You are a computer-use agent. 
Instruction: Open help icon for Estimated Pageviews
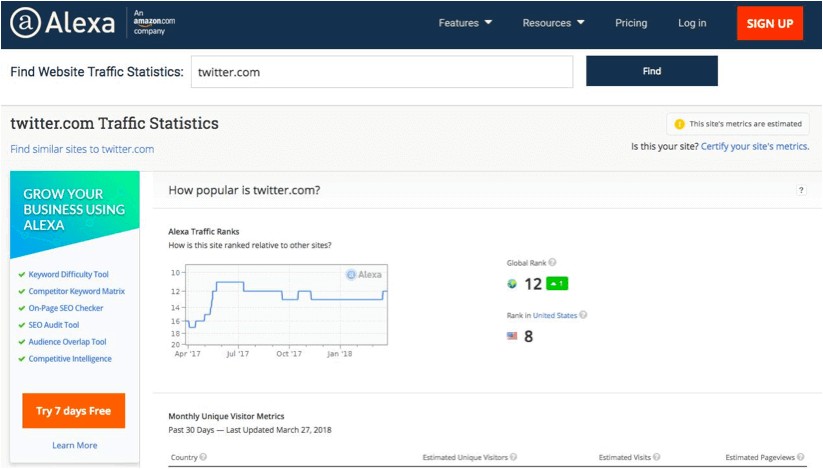[800, 456]
